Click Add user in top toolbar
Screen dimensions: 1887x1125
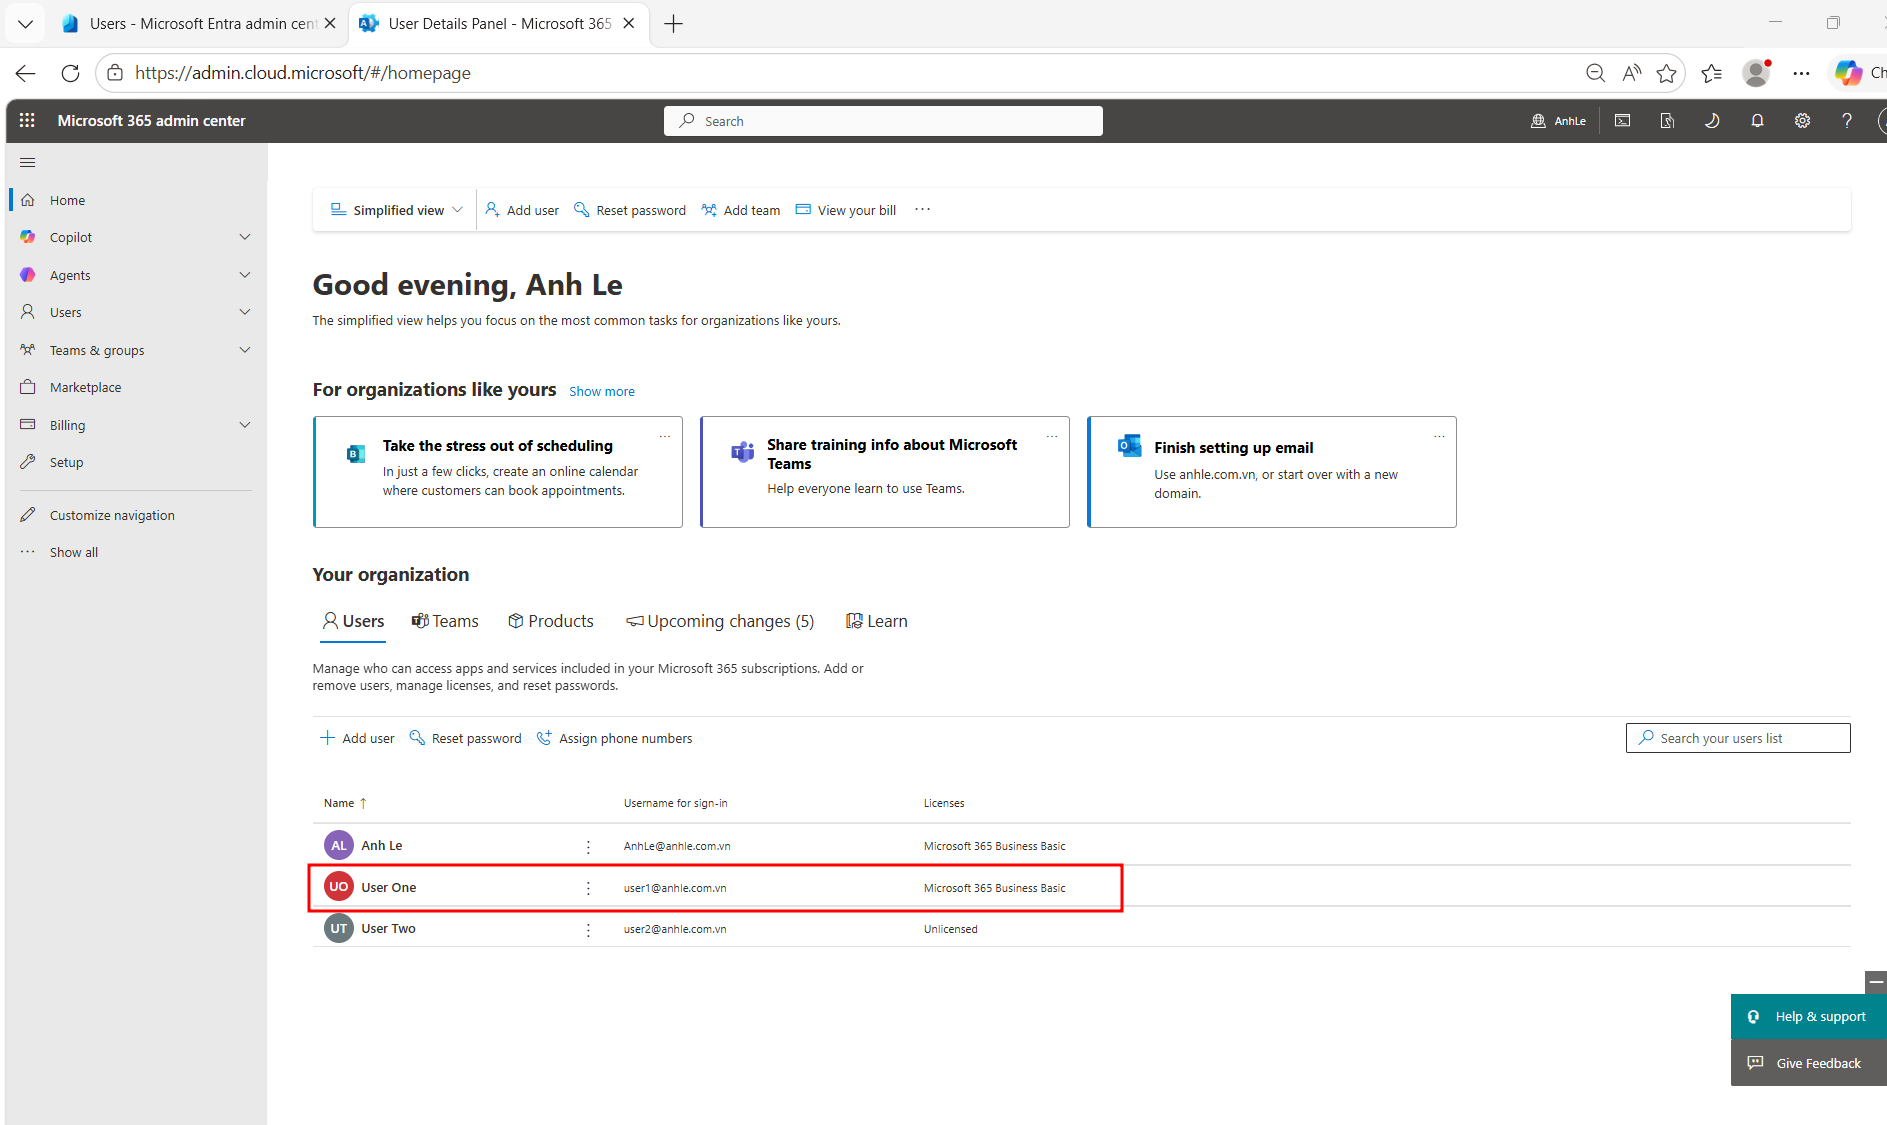pos(522,210)
